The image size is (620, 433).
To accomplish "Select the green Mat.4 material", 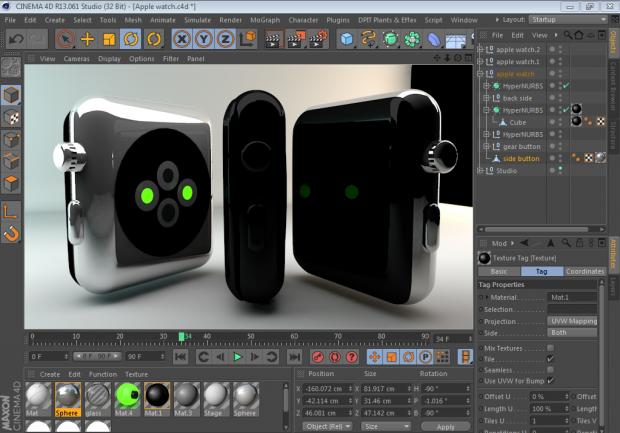I will pyautogui.click(x=127, y=399).
